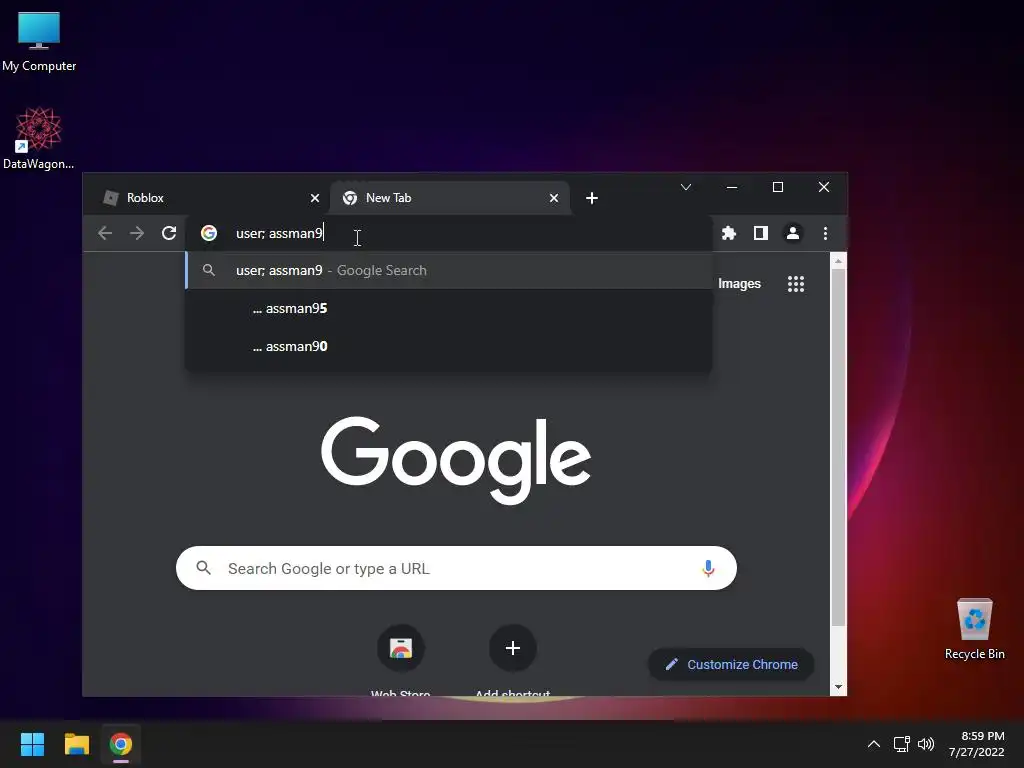
Task: Open the tab search chevron
Action: coord(686,187)
